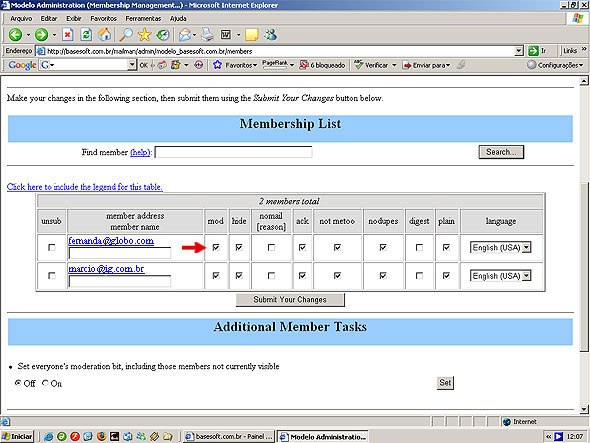Screen dimensions: 590x443
Task: Click the browser Back arrow button
Action: click(x=15, y=35)
